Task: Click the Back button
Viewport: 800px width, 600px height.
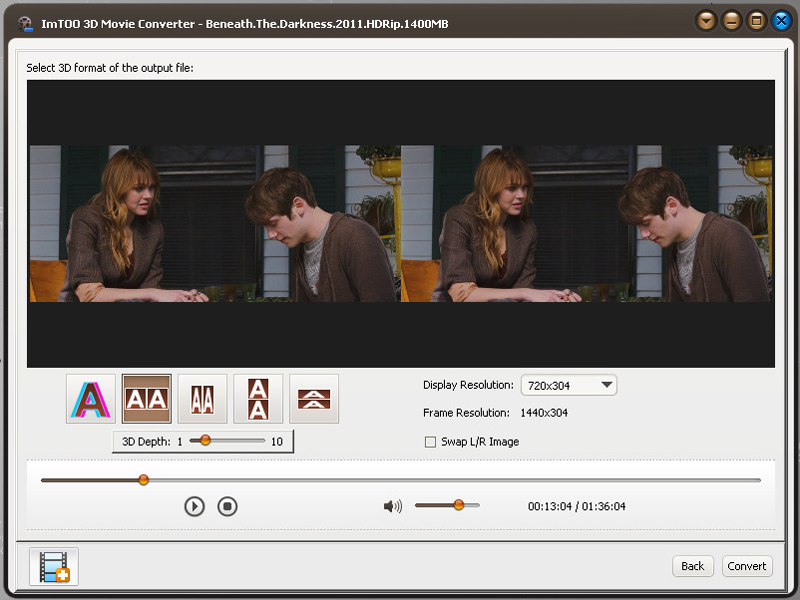Action: tap(692, 566)
